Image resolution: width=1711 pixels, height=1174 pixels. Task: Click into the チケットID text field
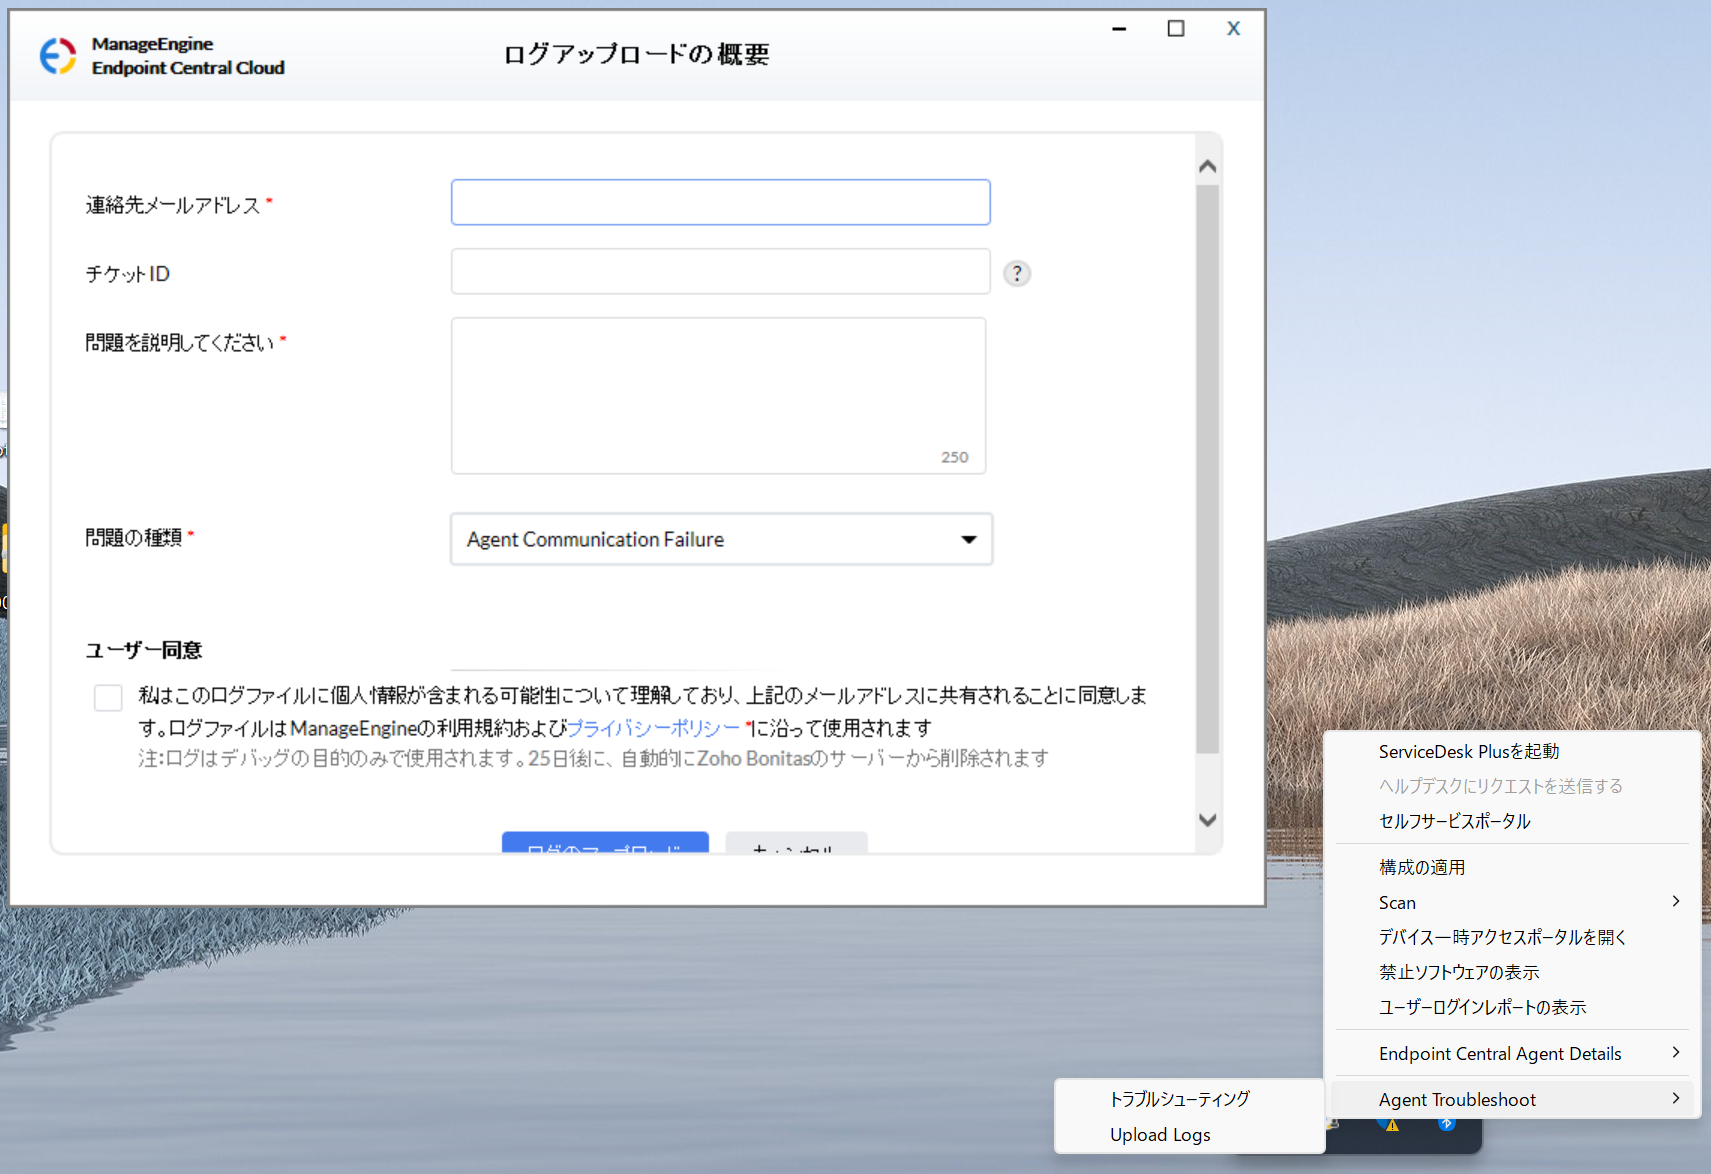click(721, 272)
